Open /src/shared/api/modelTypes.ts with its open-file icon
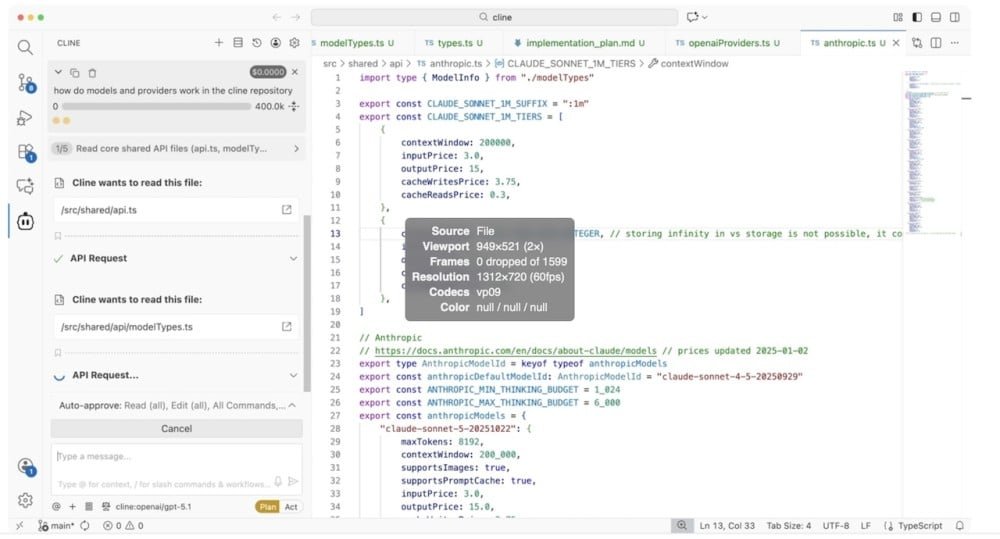Image resolution: width=1000 pixels, height=539 pixels. 286,326
